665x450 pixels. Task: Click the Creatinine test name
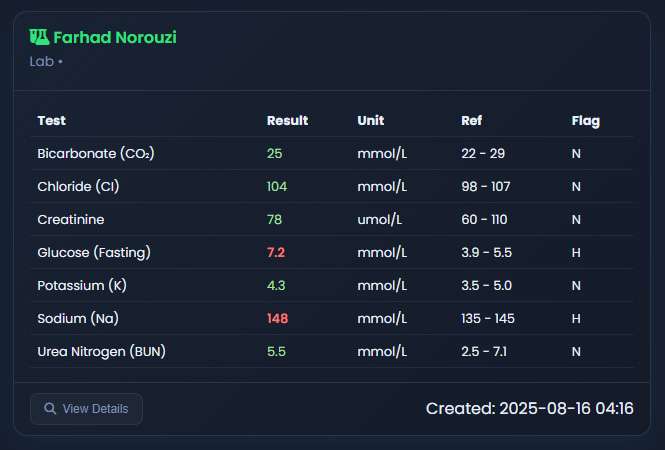pos(71,220)
